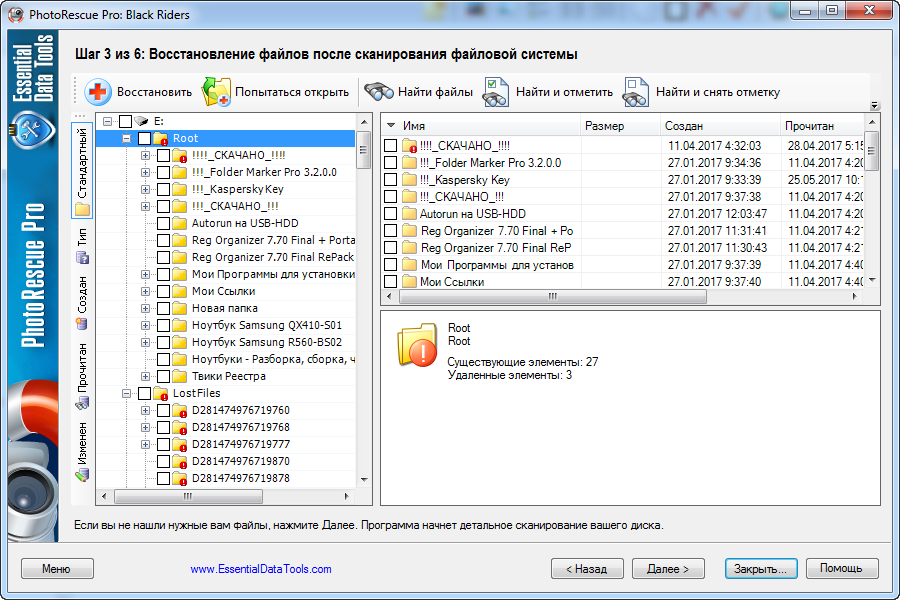Click folder icon of Autorun на USB-HDD in tree
The height and width of the screenshot is (600, 900).
click(180, 223)
